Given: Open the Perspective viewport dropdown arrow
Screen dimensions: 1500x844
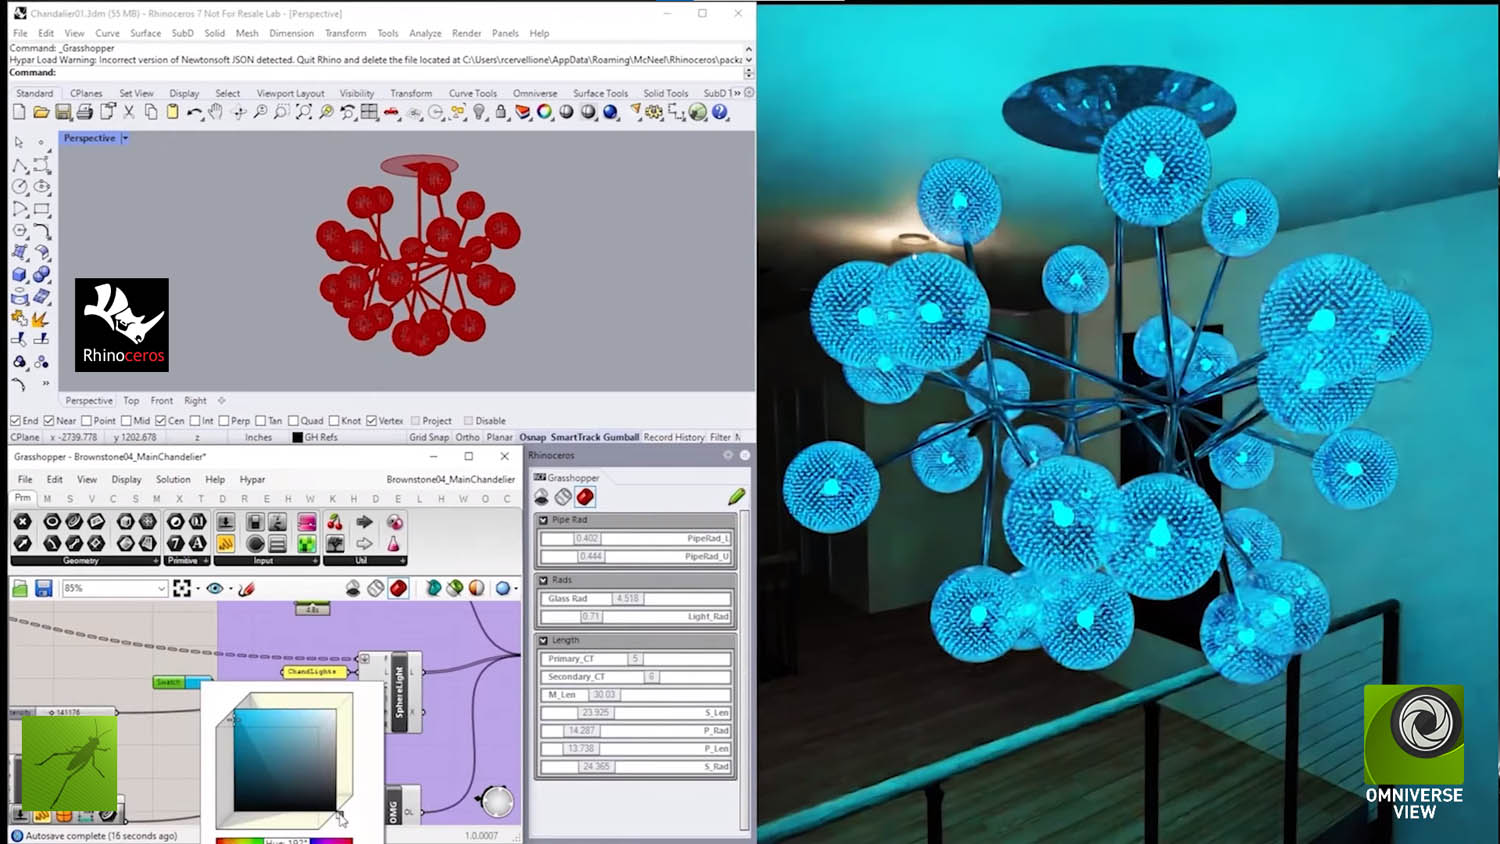Looking at the screenshot, I should coord(125,138).
